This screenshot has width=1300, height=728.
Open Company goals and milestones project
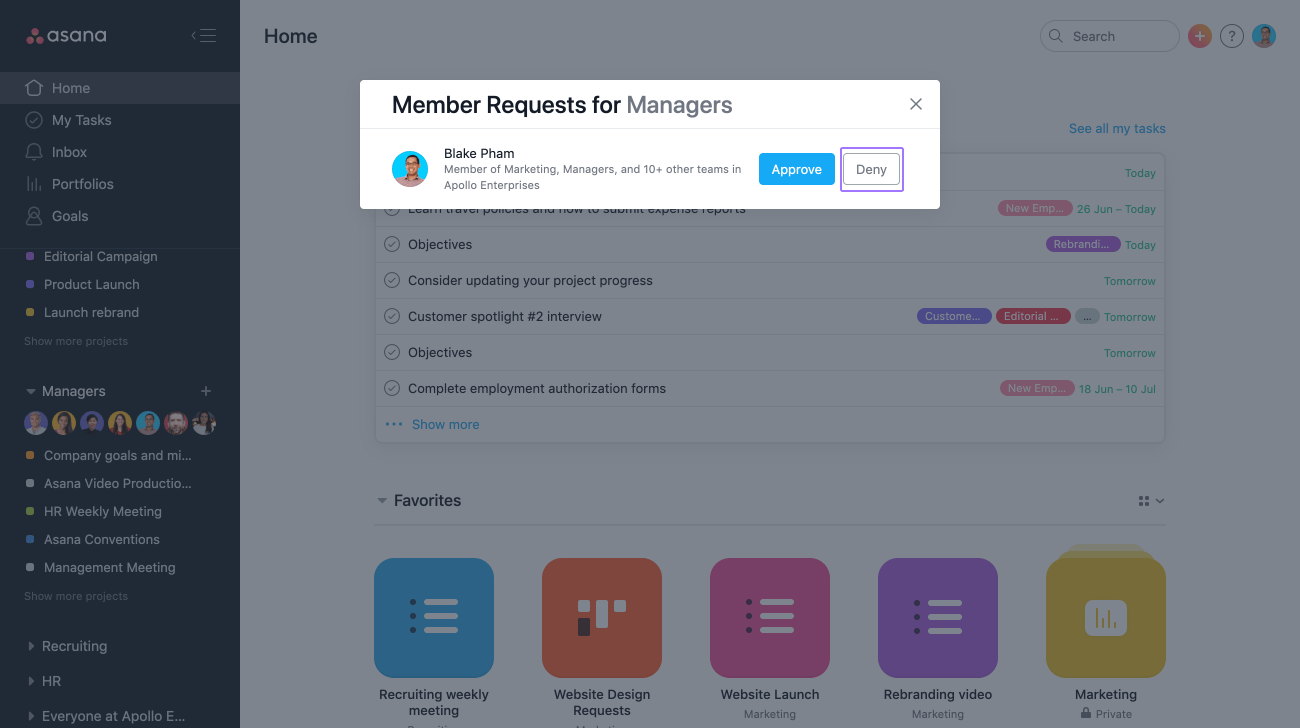(x=120, y=455)
